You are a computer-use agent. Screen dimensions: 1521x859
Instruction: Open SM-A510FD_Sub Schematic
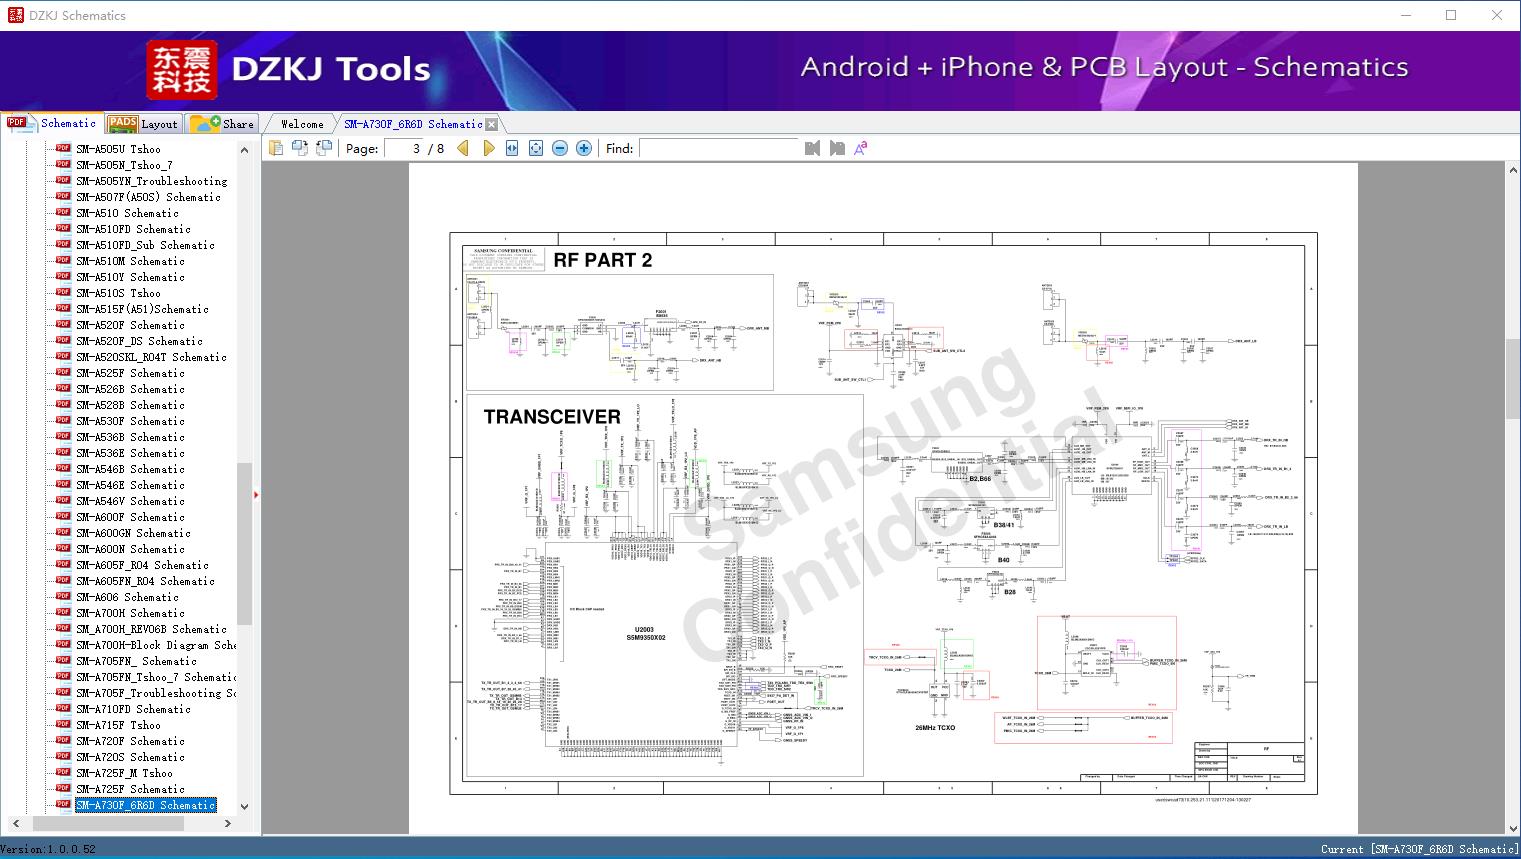tap(145, 245)
